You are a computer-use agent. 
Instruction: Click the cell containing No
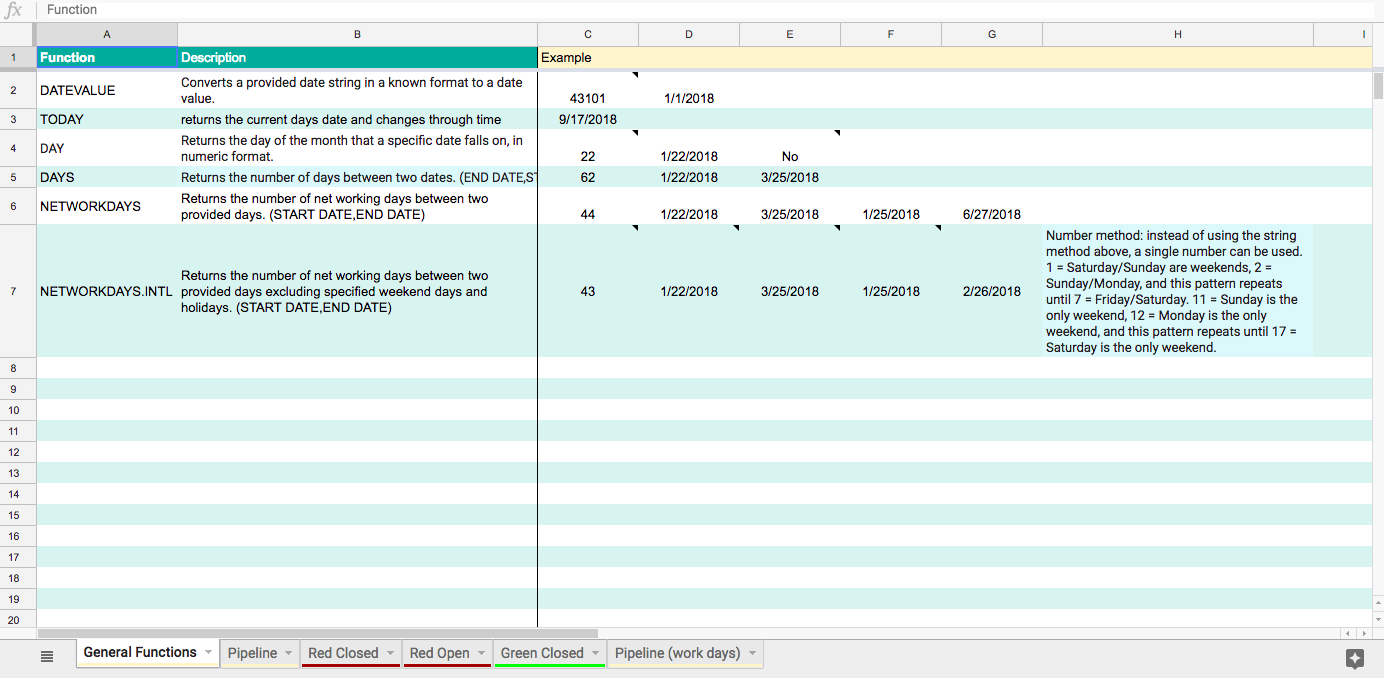point(790,148)
